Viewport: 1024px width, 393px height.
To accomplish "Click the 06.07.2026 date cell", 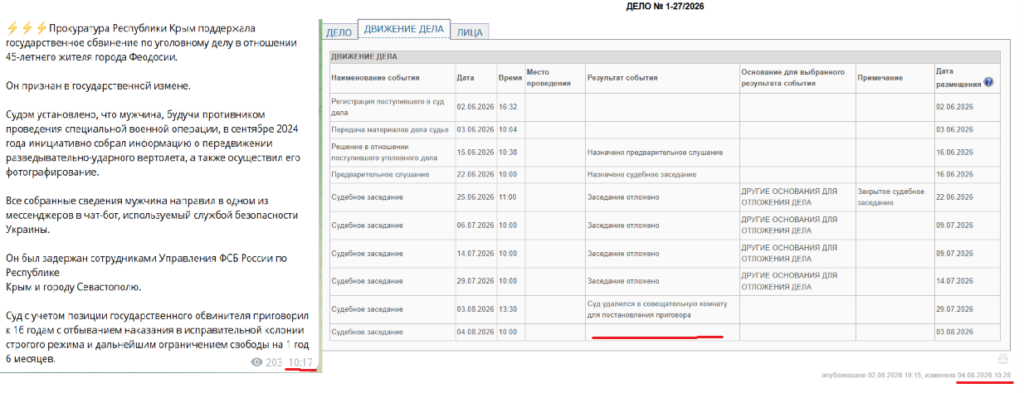I will point(475,225).
